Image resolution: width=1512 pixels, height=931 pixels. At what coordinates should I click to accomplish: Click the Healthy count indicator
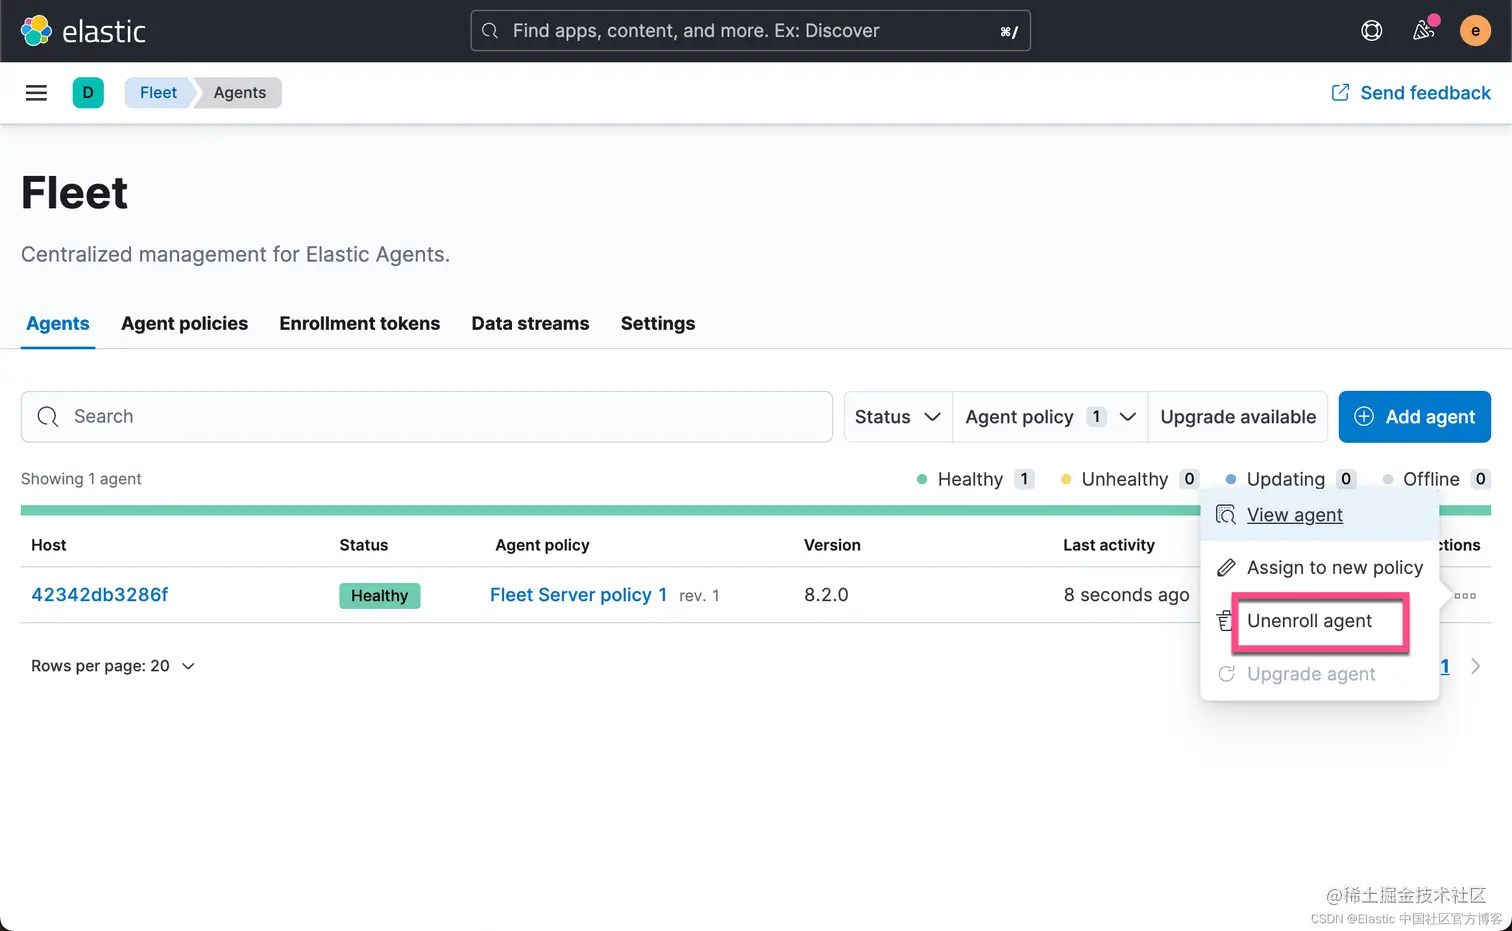coord(975,479)
